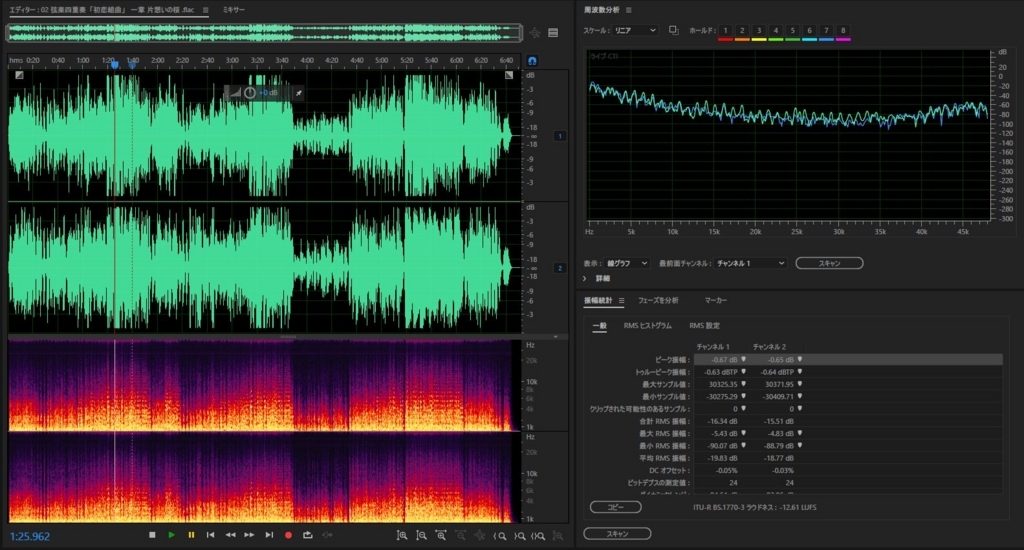Switch to the ミキサー tab
Viewport: 1024px width, 550px height.
coord(233,10)
